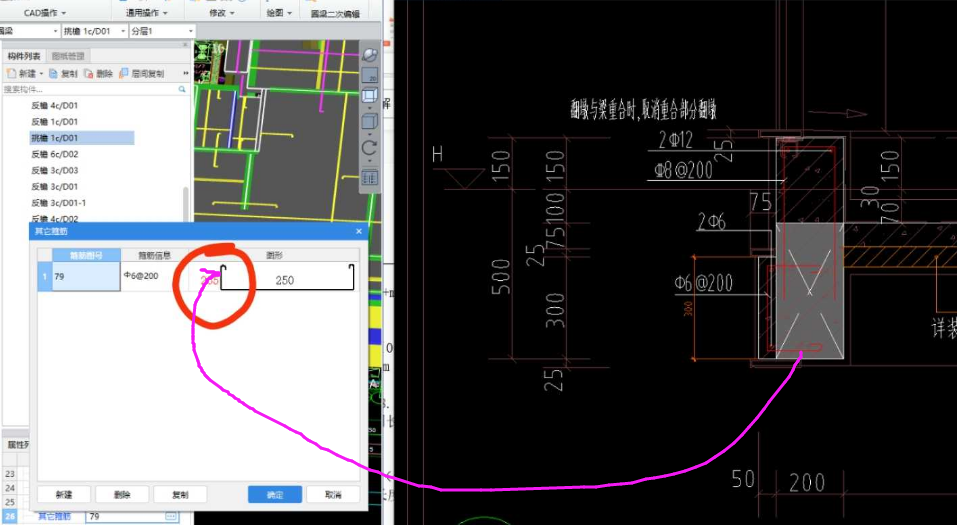Click the 2Φ12 label in CAD drawing
957x525 pixels.
[x=676, y=140]
